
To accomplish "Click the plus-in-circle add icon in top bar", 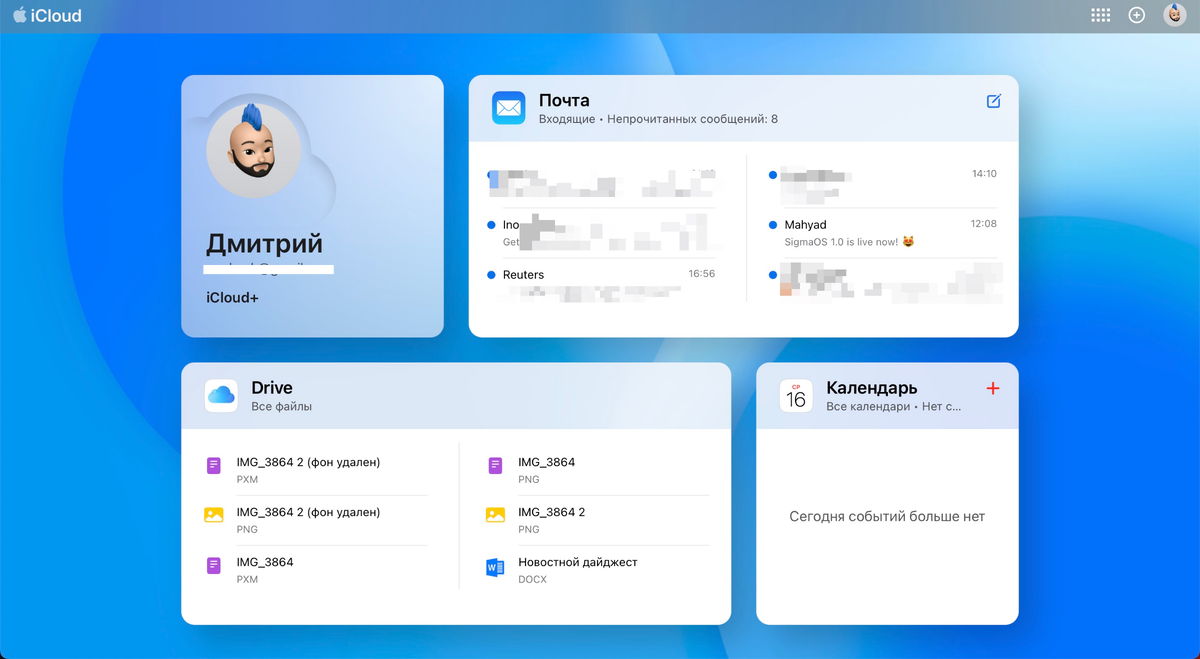I will click(x=1136, y=15).
